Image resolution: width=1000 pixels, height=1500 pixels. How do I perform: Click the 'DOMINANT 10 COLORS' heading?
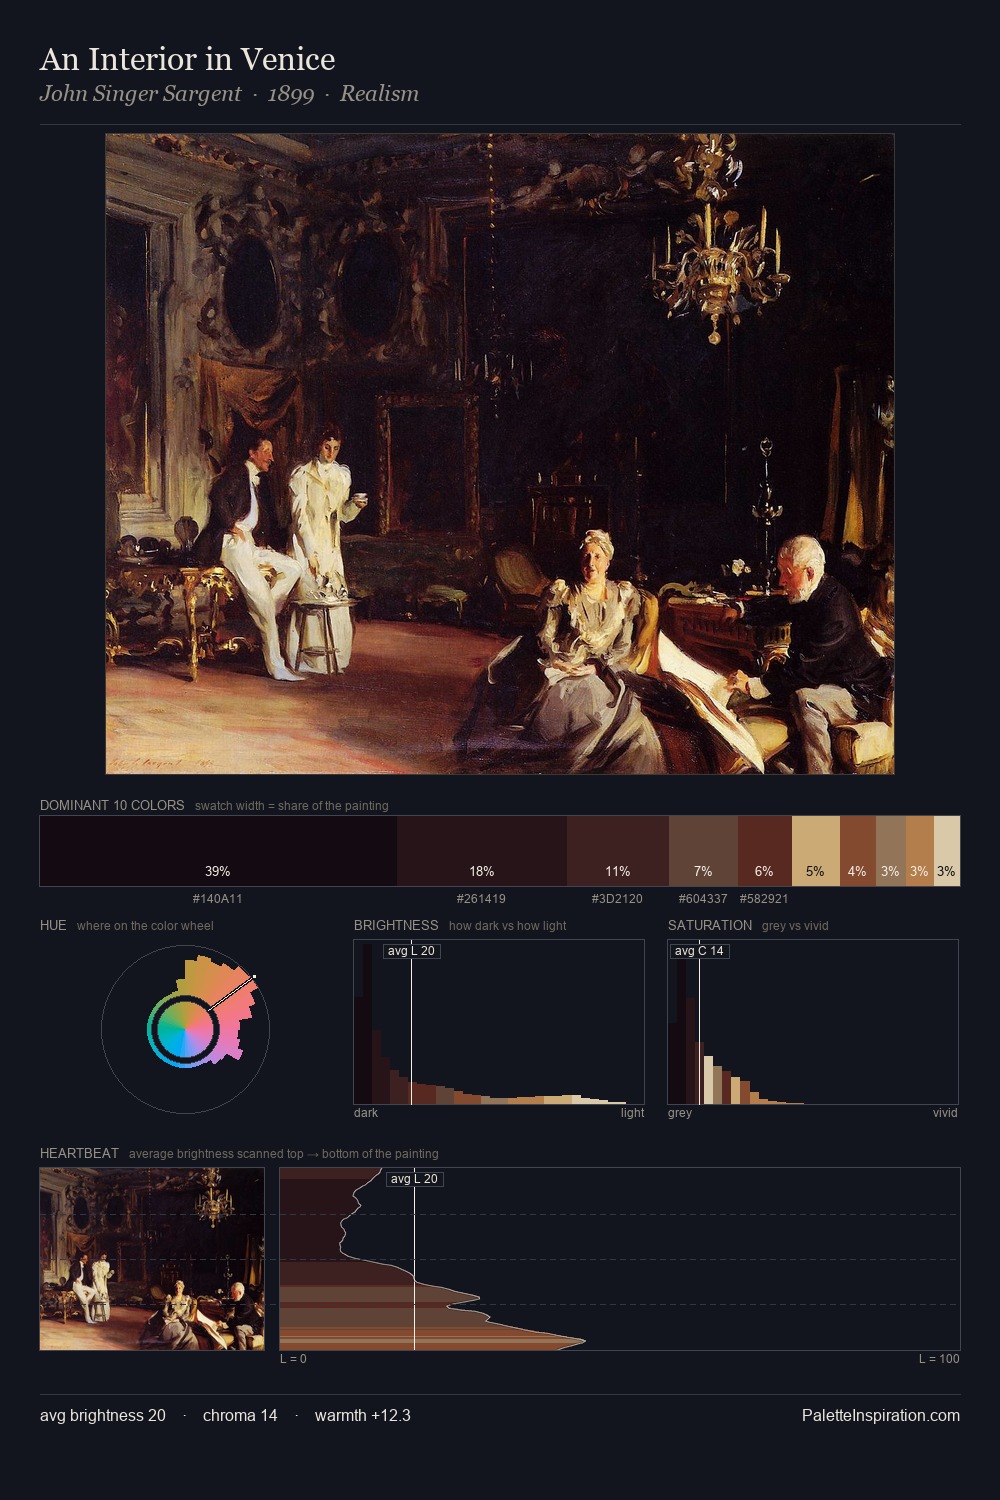point(112,805)
